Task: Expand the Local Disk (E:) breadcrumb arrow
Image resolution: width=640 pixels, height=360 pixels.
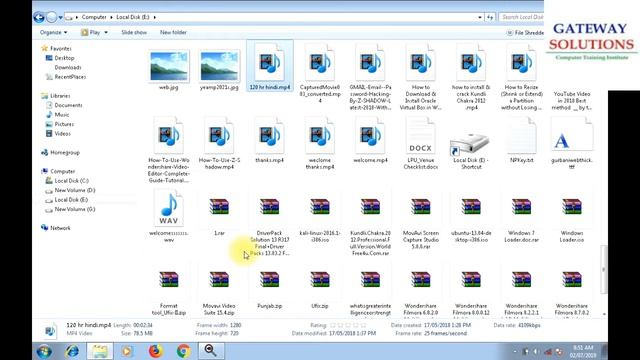Action: click(155, 17)
